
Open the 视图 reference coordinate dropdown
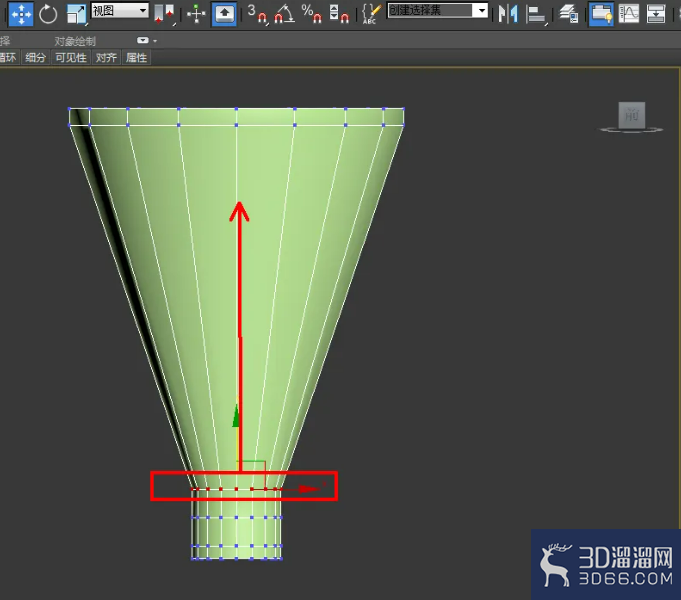(x=120, y=10)
